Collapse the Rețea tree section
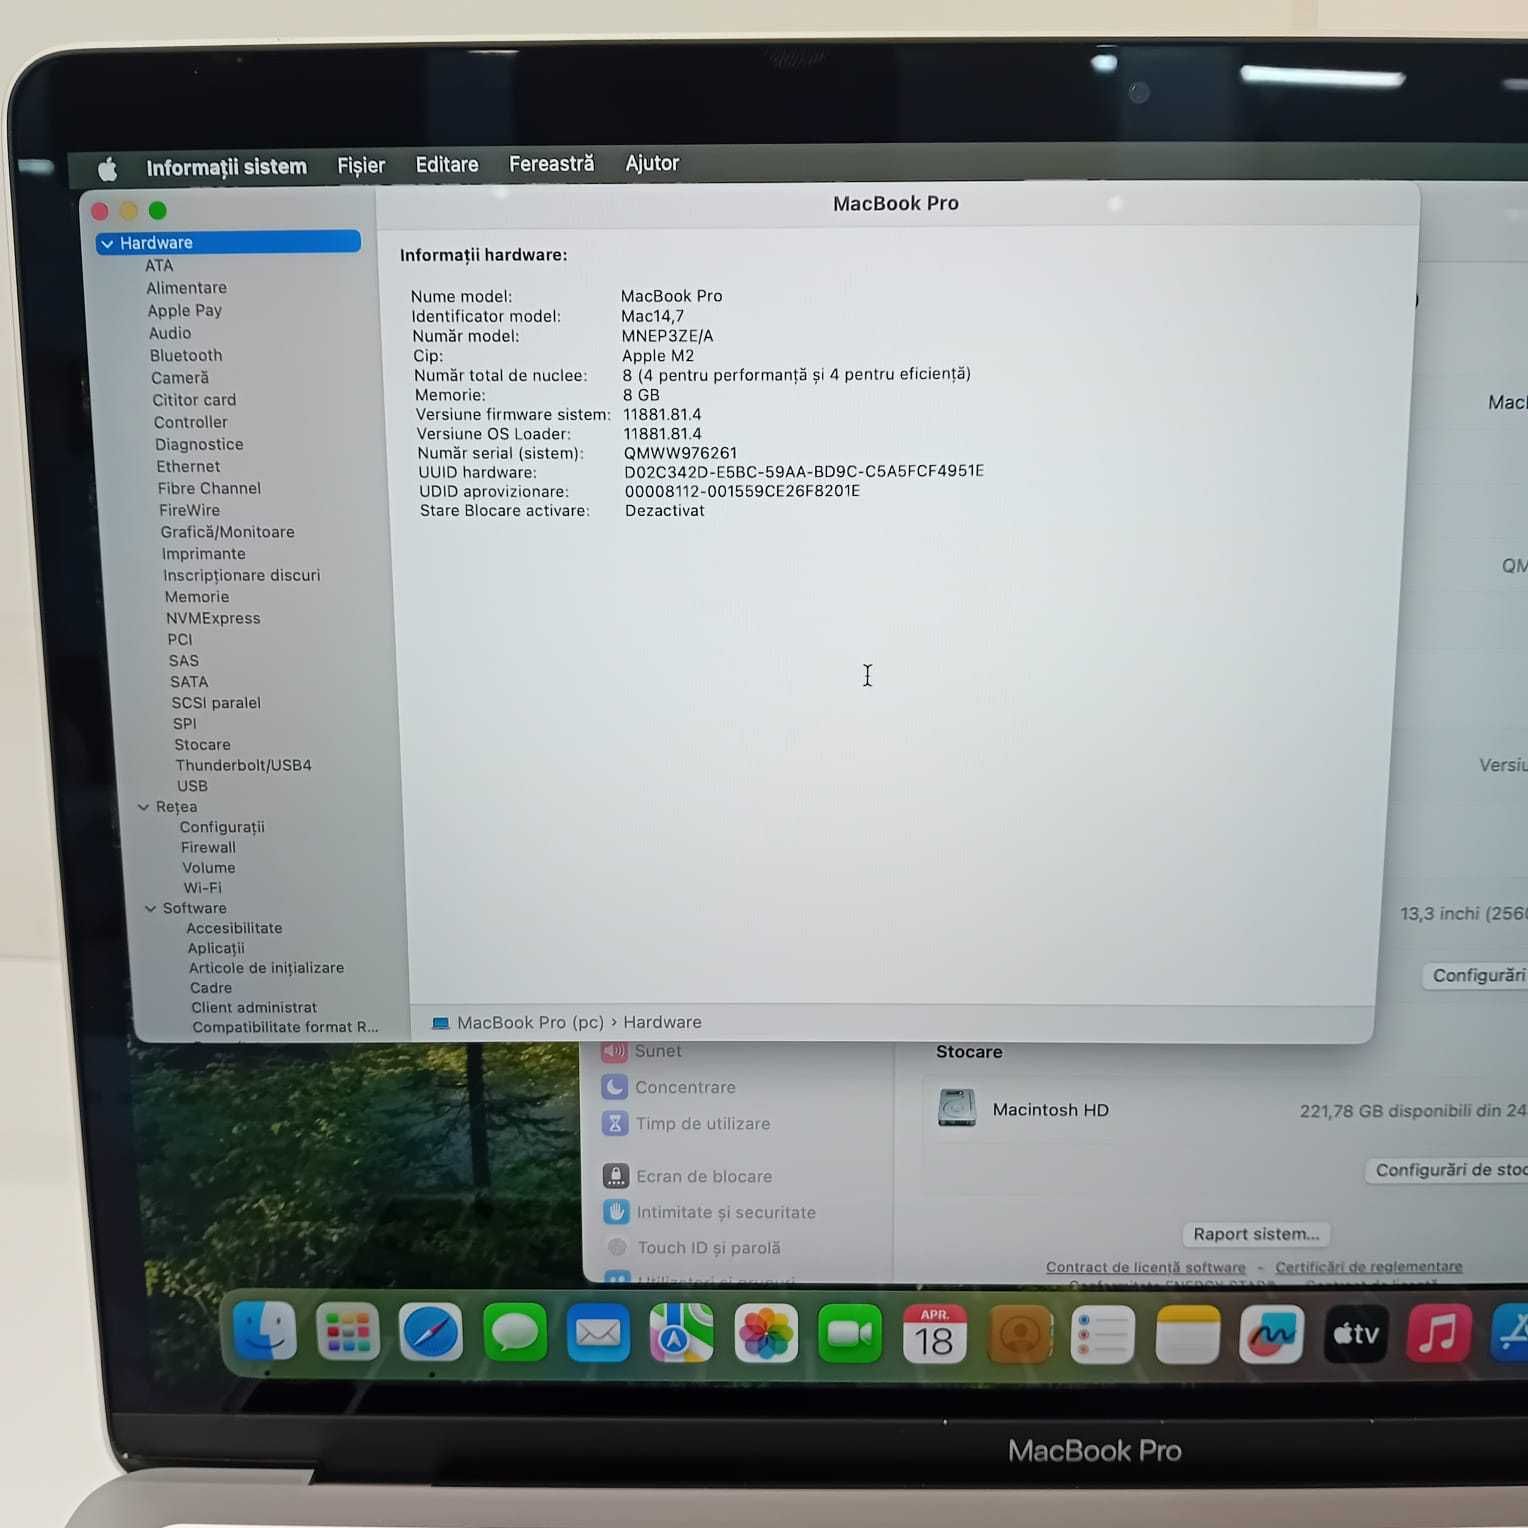The width and height of the screenshot is (1528, 1528). [x=143, y=806]
